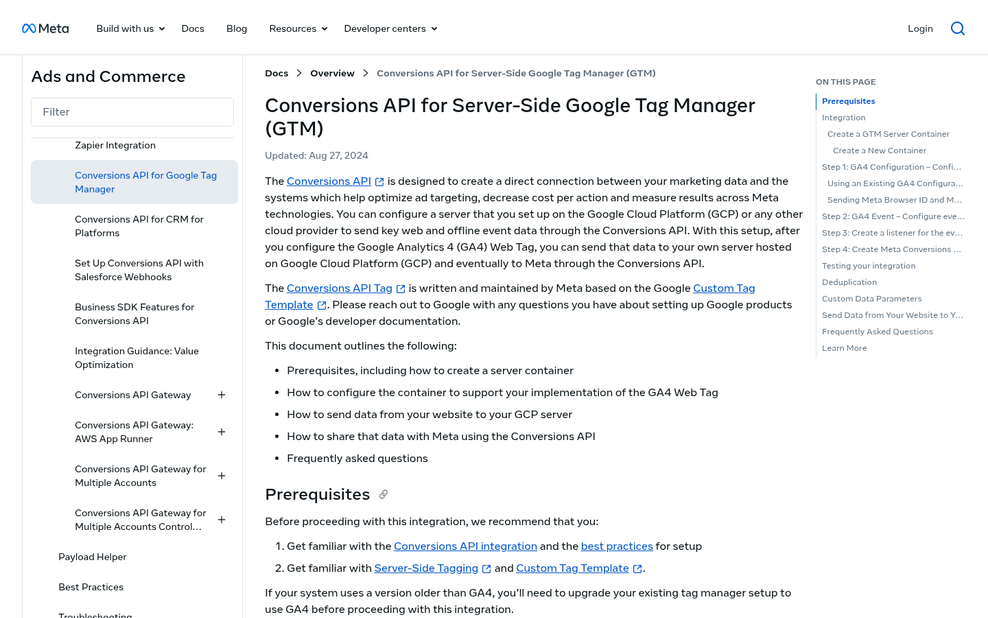Screen dimensions: 988x618
Task: Jump to Testing your integration
Action: click(x=868, y=266)
